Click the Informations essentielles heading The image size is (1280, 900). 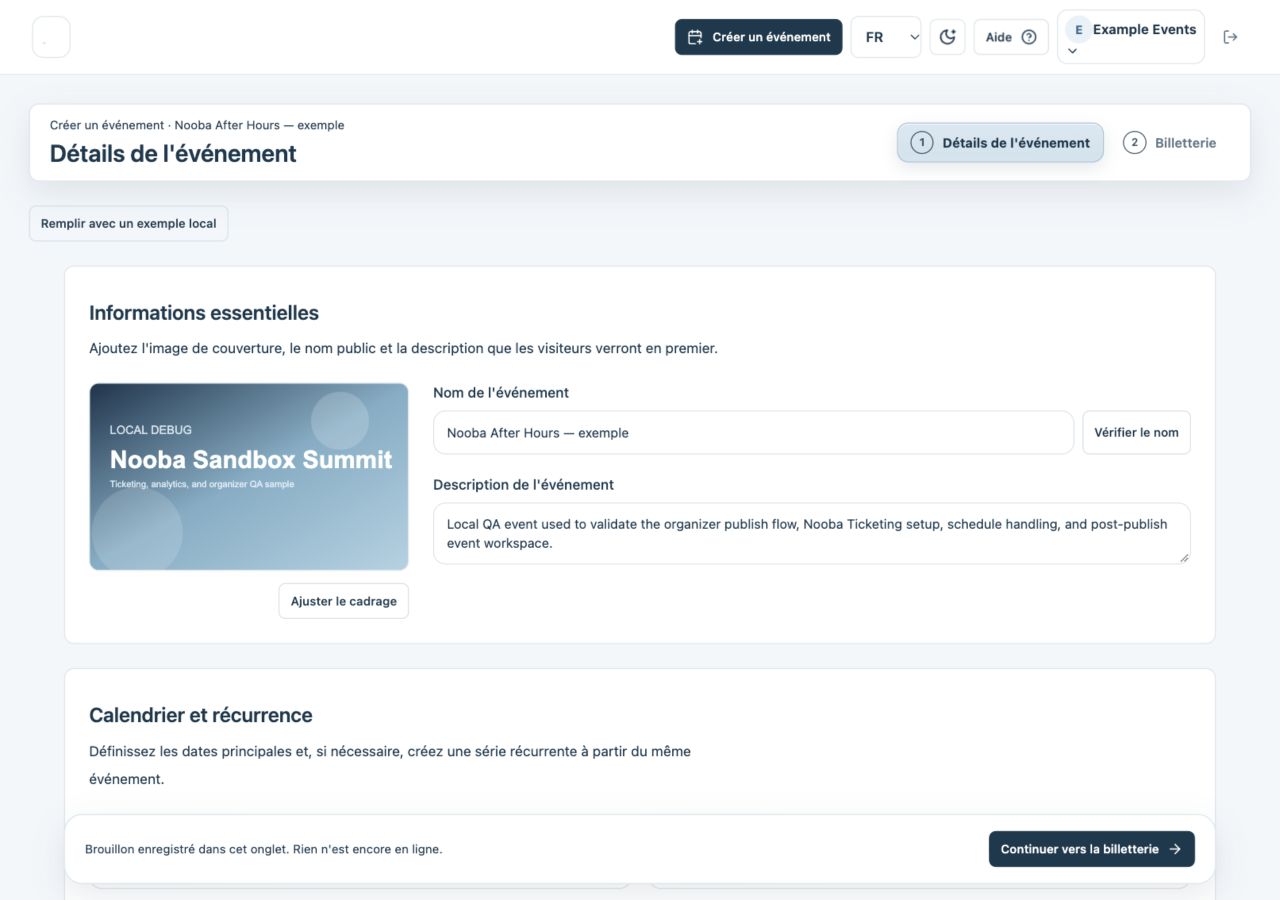204,313
